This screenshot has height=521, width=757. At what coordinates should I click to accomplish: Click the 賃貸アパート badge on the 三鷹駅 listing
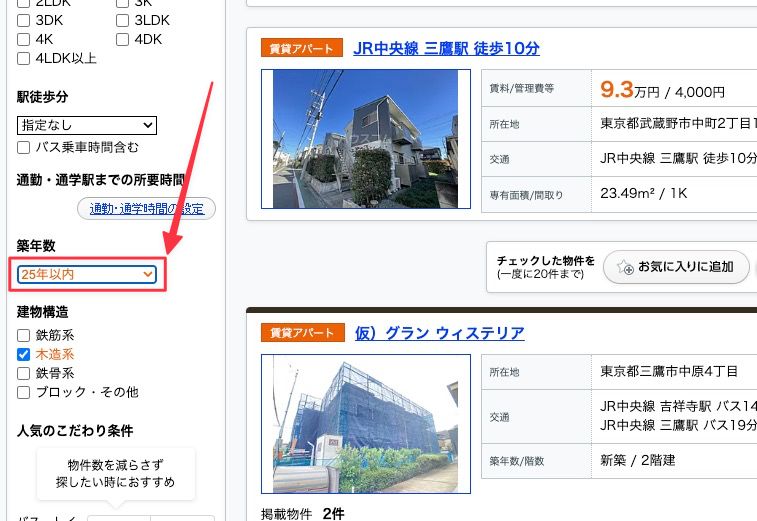click(x=300, y=48)
